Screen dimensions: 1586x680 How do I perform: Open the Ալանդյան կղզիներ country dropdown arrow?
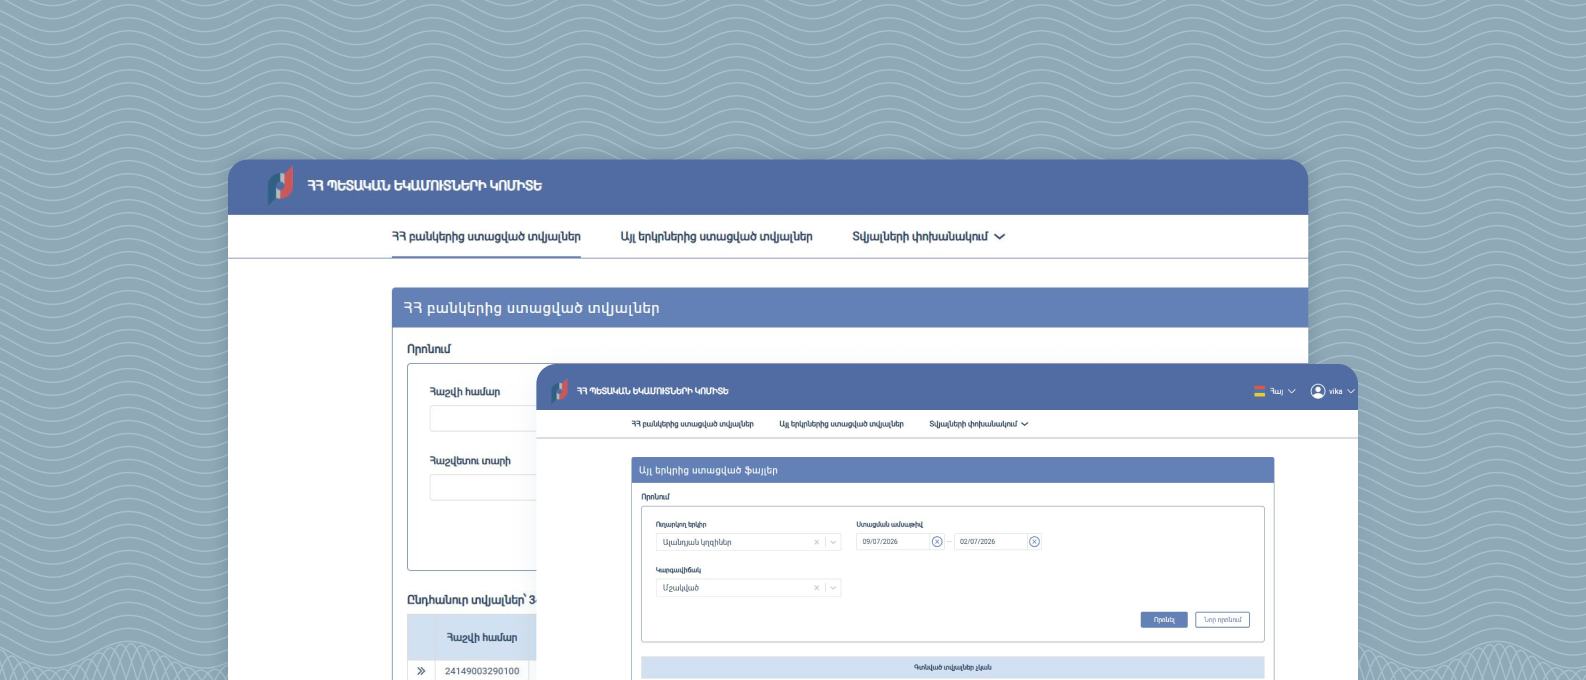pyautogui.click(x=833, y=542)
